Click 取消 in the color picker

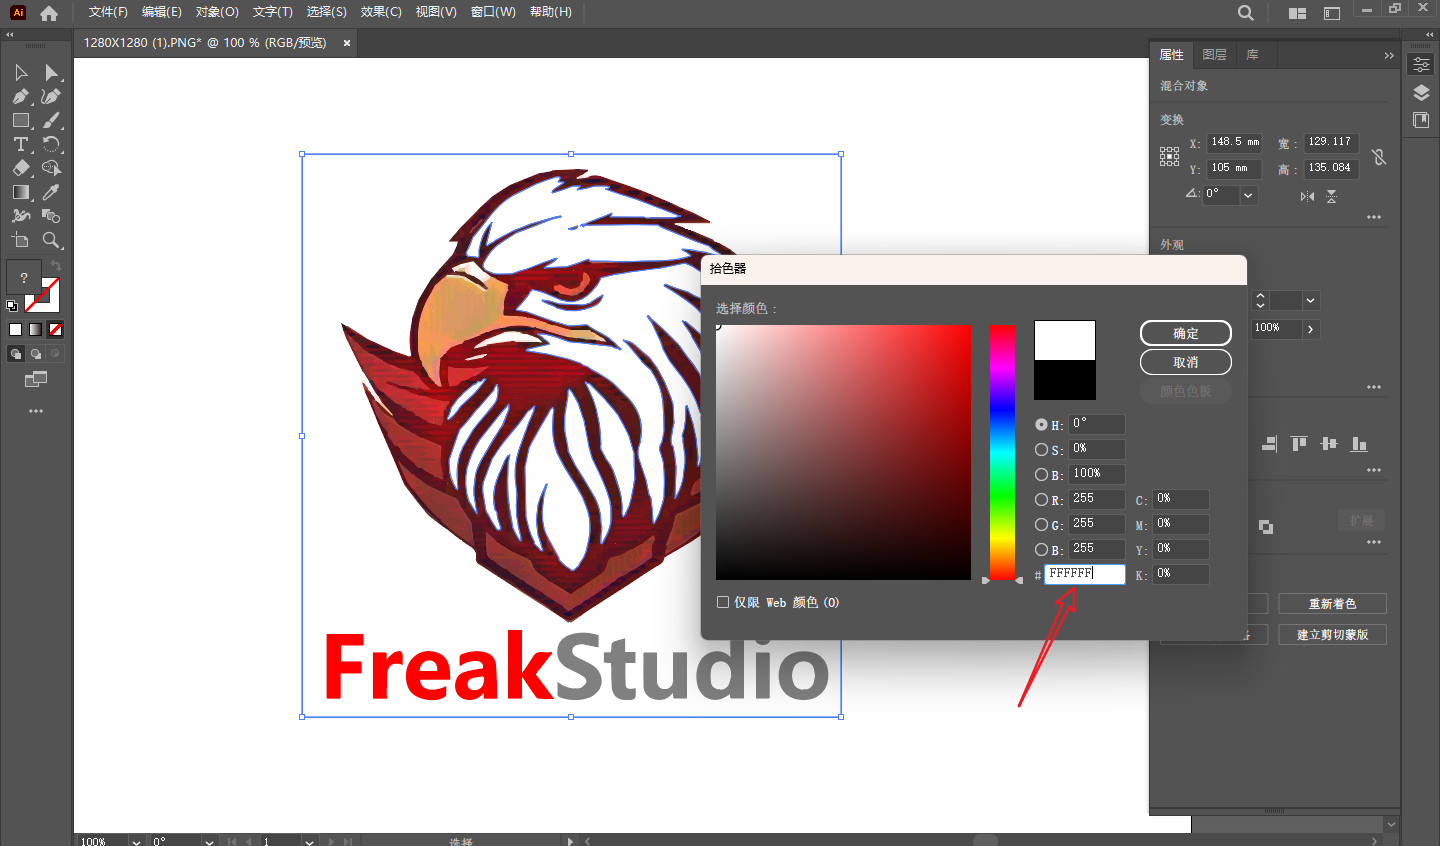(1186, 362)
